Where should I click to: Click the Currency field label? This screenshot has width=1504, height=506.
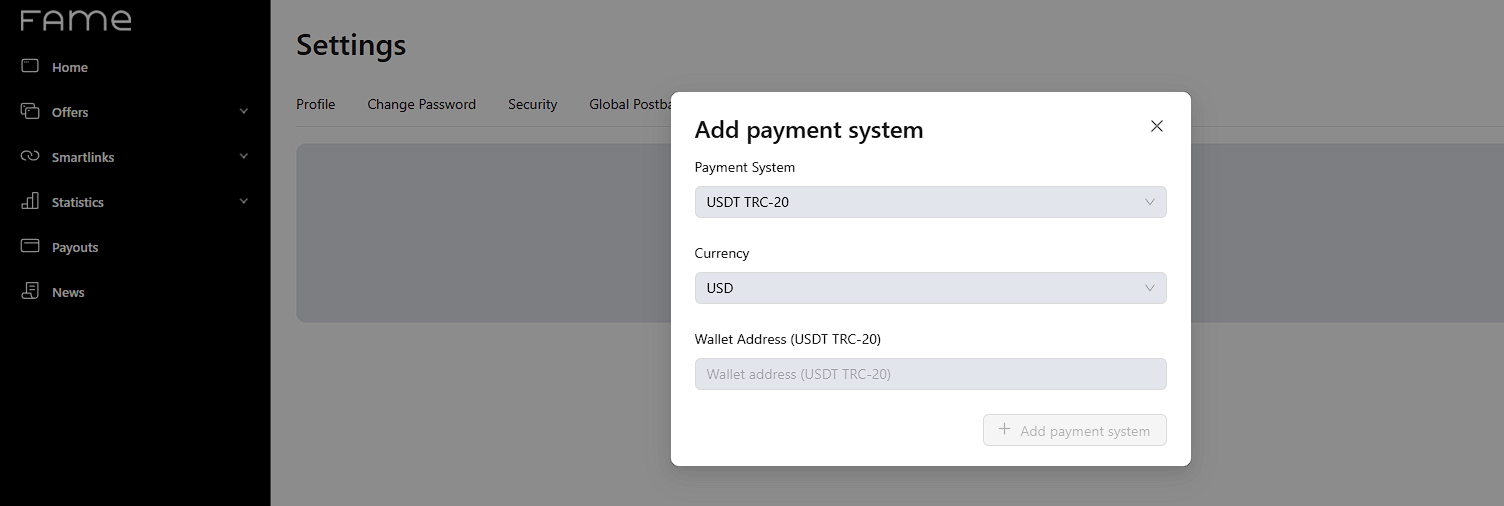(722, 253)
